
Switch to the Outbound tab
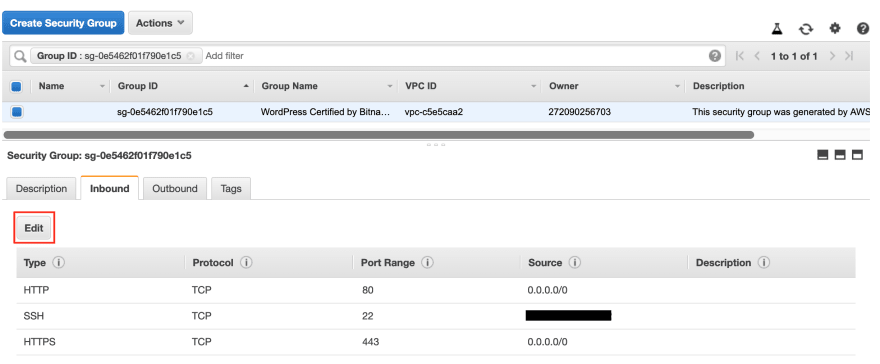175,188
